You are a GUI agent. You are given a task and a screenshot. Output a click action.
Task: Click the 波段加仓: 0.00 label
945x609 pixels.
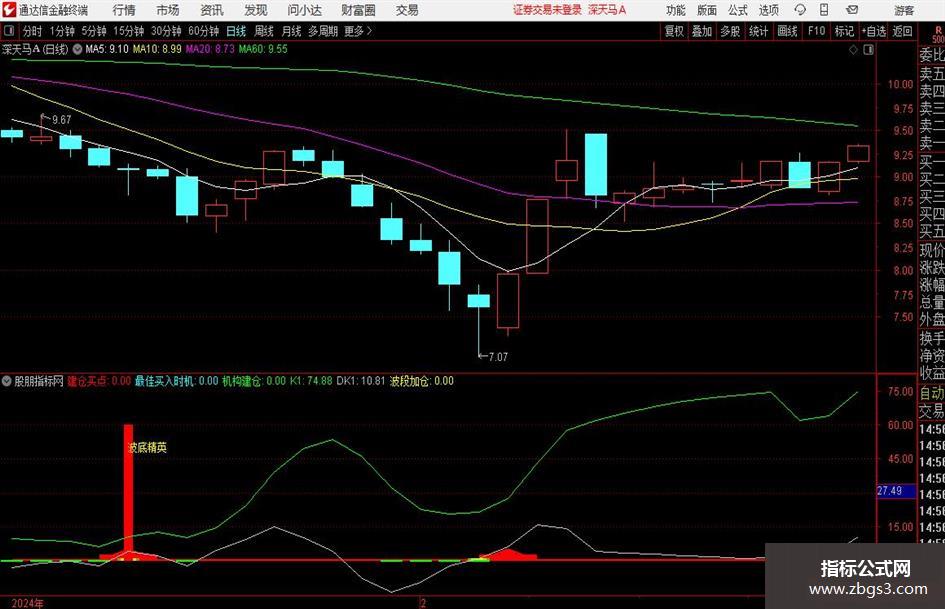pos(421,381)
